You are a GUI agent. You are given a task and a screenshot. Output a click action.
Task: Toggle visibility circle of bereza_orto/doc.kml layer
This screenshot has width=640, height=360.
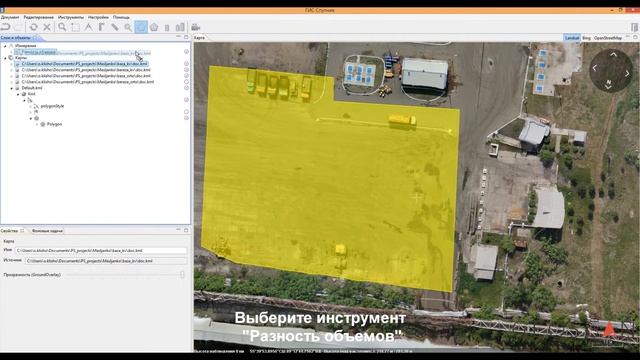(x=186, y=82)
